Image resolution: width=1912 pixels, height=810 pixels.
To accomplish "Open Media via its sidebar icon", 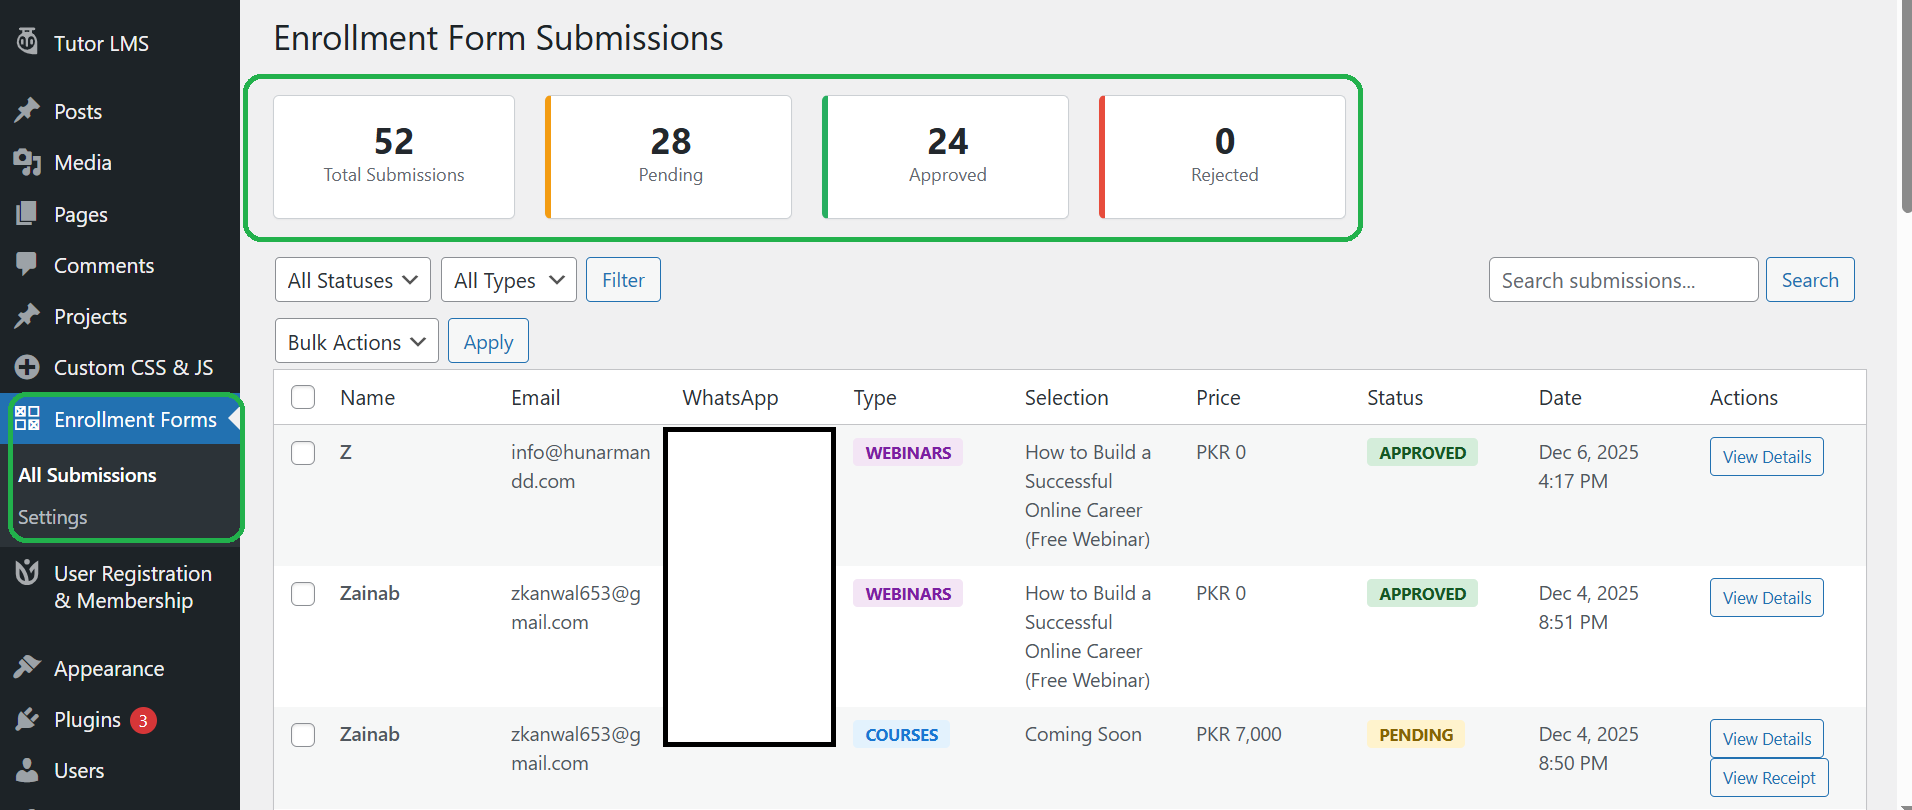I will point(27,162).
